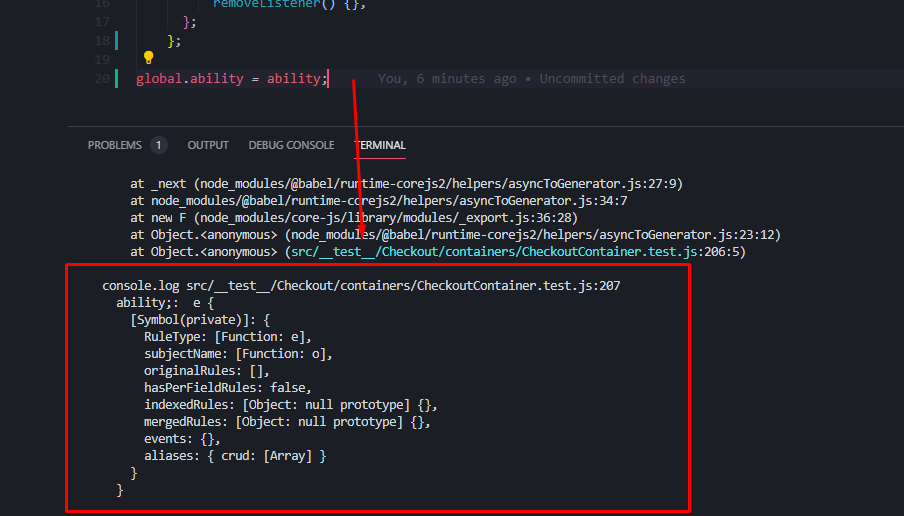This screenshot has width=904, height=516.
Task: Click the 'ability;: e {' output line
Action: (165, 303)
